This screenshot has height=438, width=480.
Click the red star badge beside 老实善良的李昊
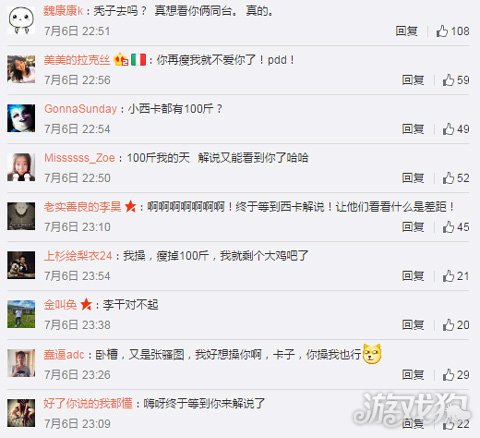pos(130,207)
